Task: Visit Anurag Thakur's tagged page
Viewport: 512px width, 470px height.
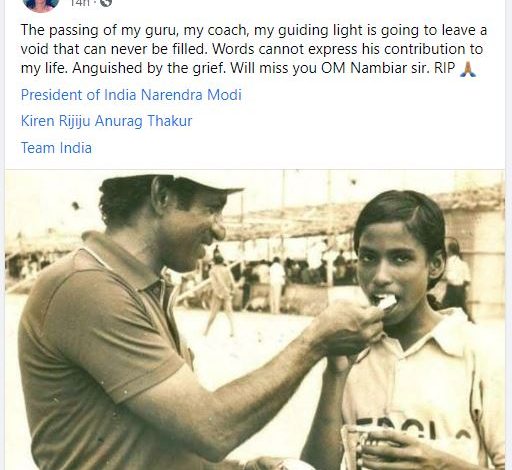Action: (x=143, y=121)
